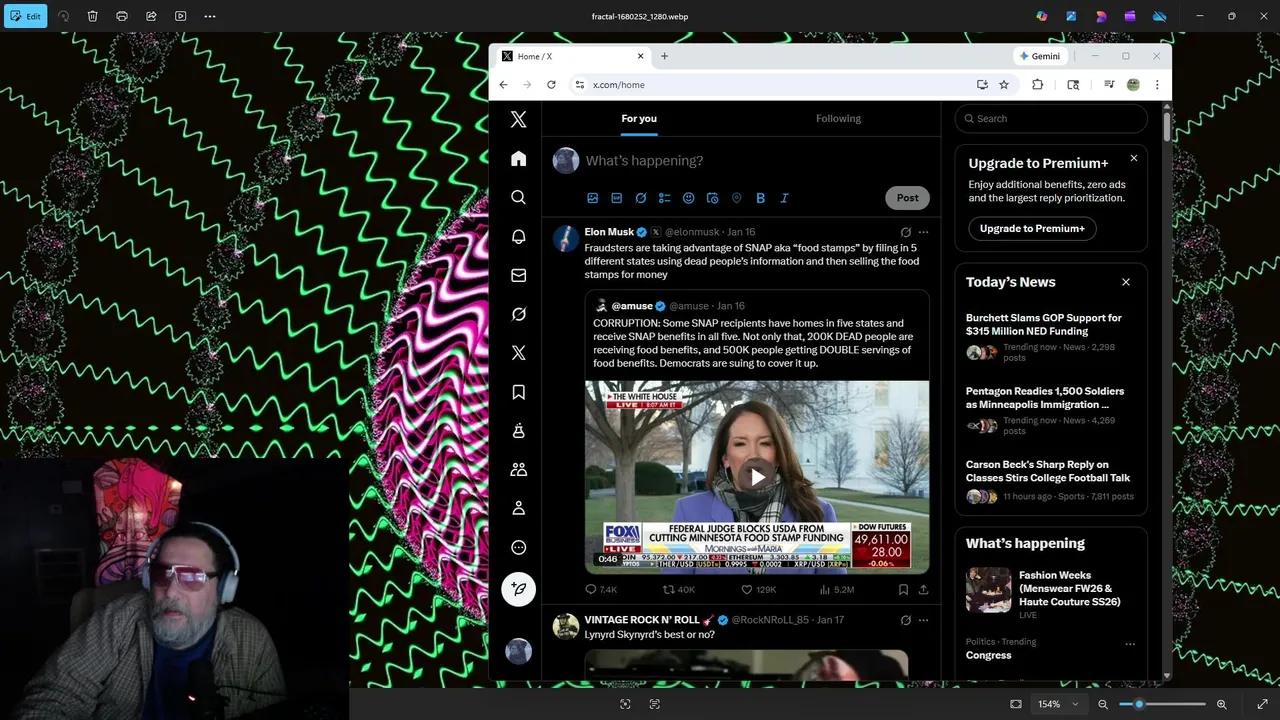Open more options on Congress trend
Viewport: 1280px width, 720px height.
click(x=1130, y=644)
